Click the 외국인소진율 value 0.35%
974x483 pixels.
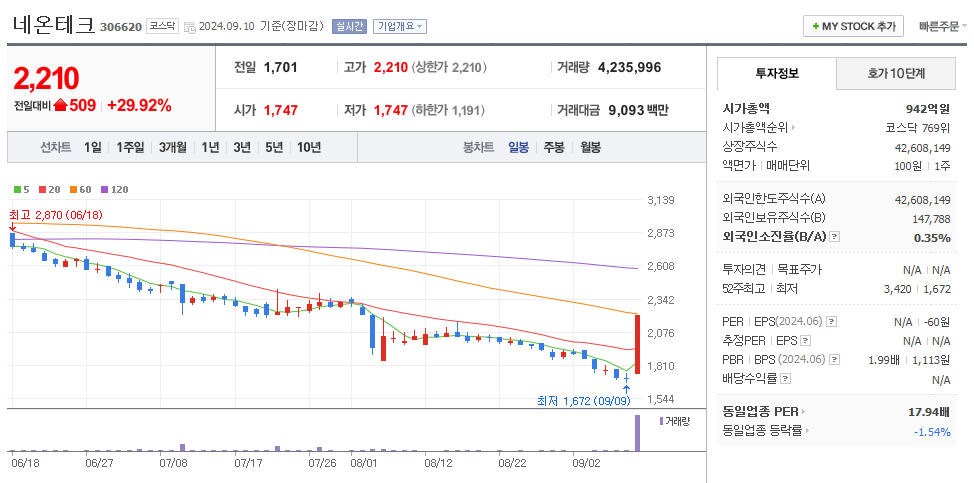[x=932, y=237]
